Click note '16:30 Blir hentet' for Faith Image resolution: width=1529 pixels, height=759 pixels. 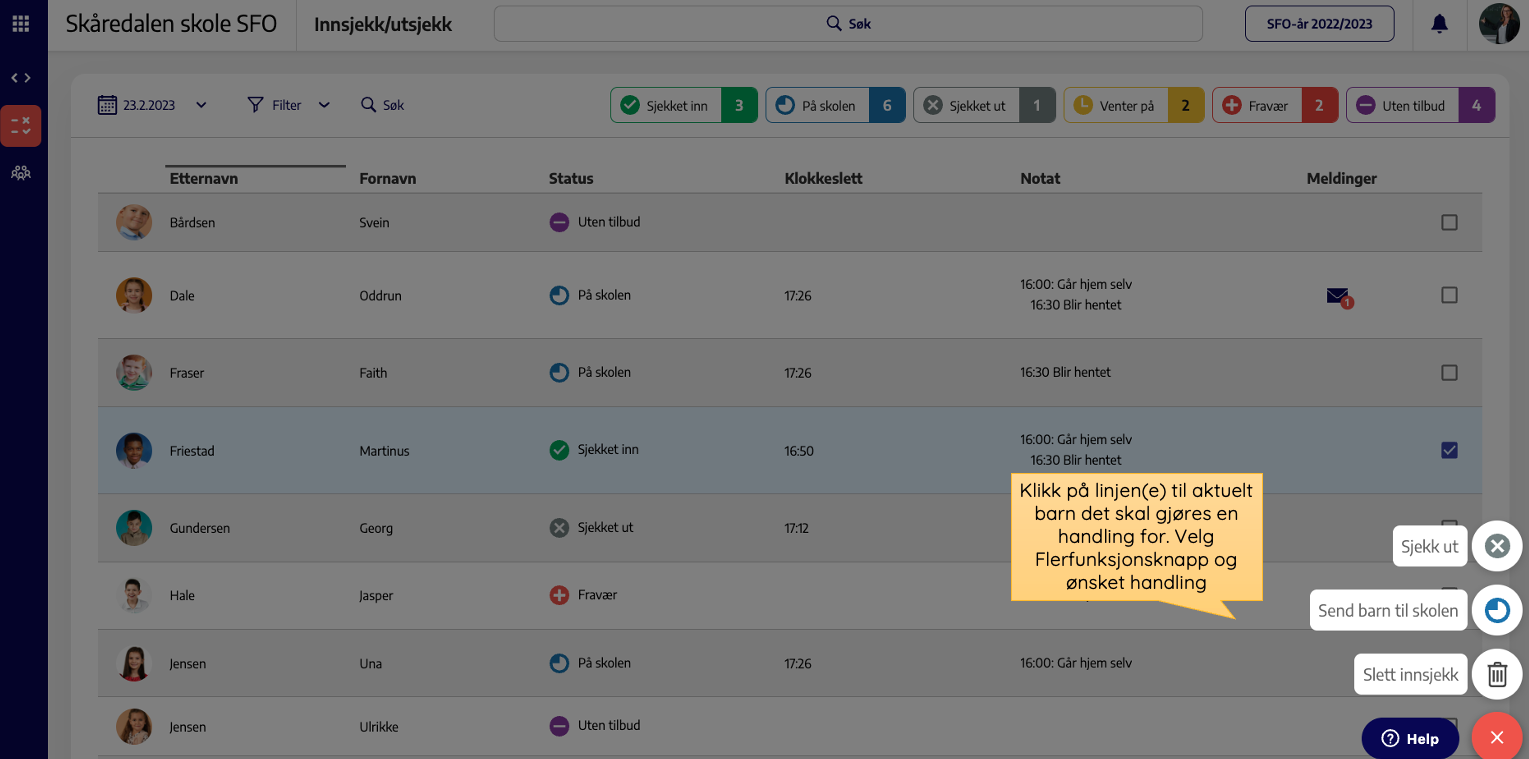pyautogui.click(x=1065, y=372)
